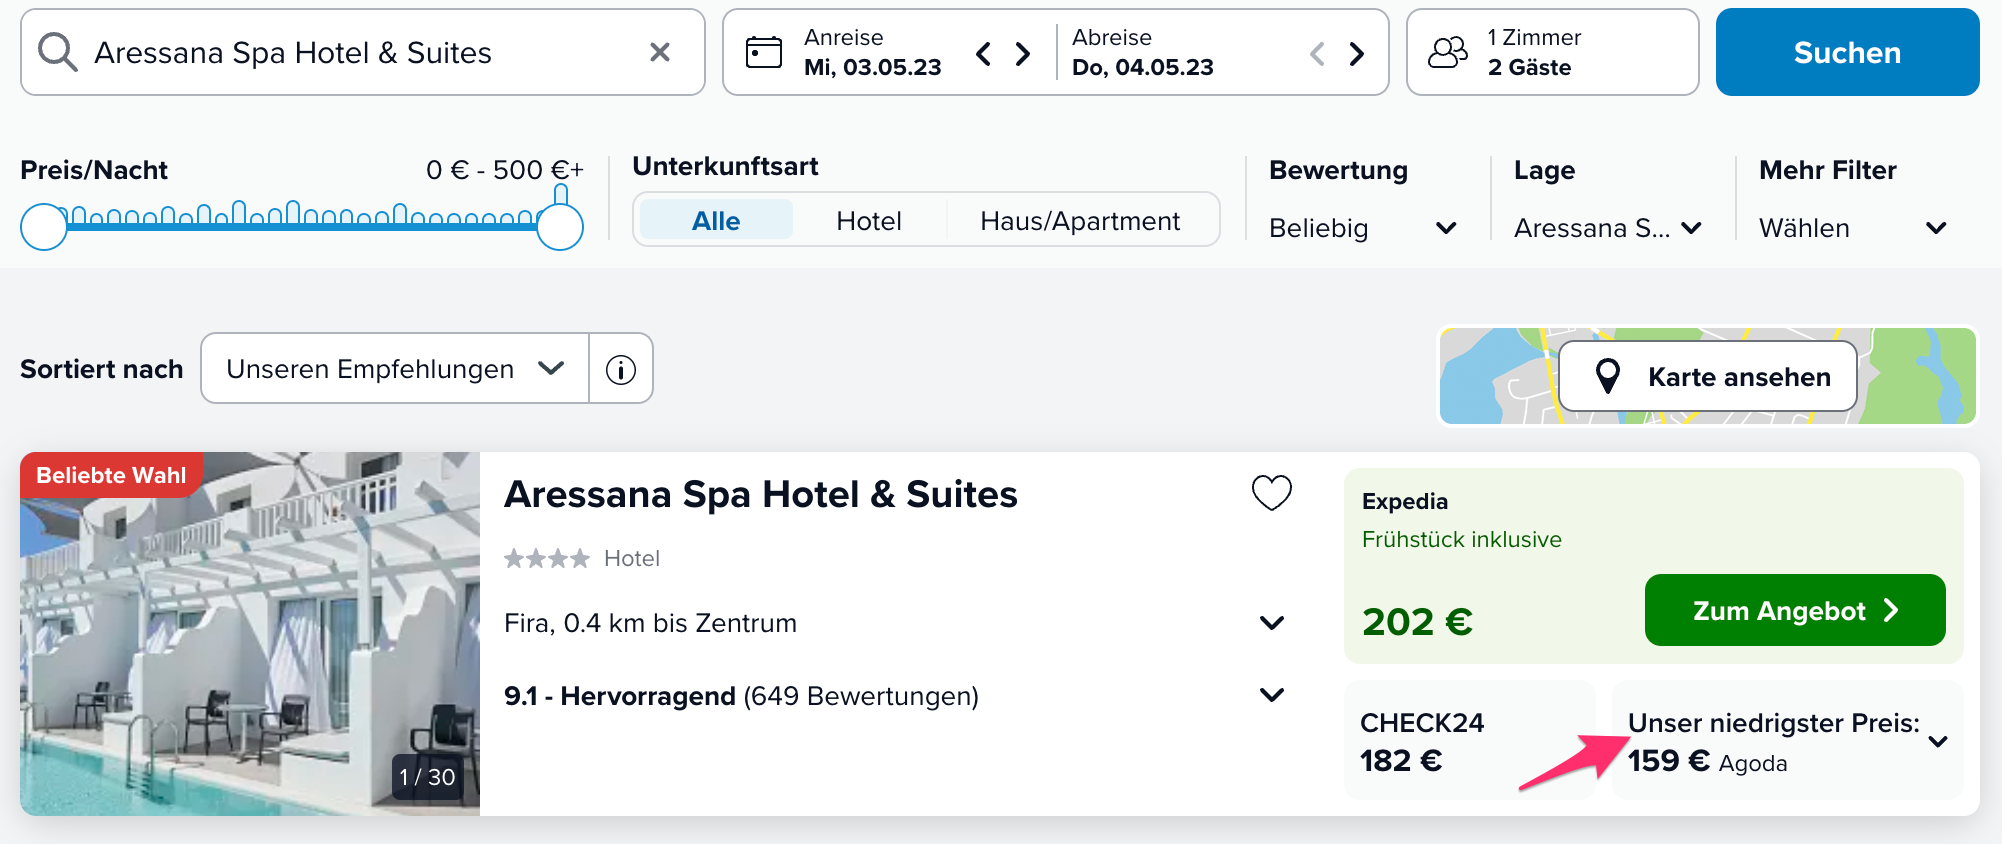
Task: Click the four-star hotel rating
Action: [x=546, y=558]
